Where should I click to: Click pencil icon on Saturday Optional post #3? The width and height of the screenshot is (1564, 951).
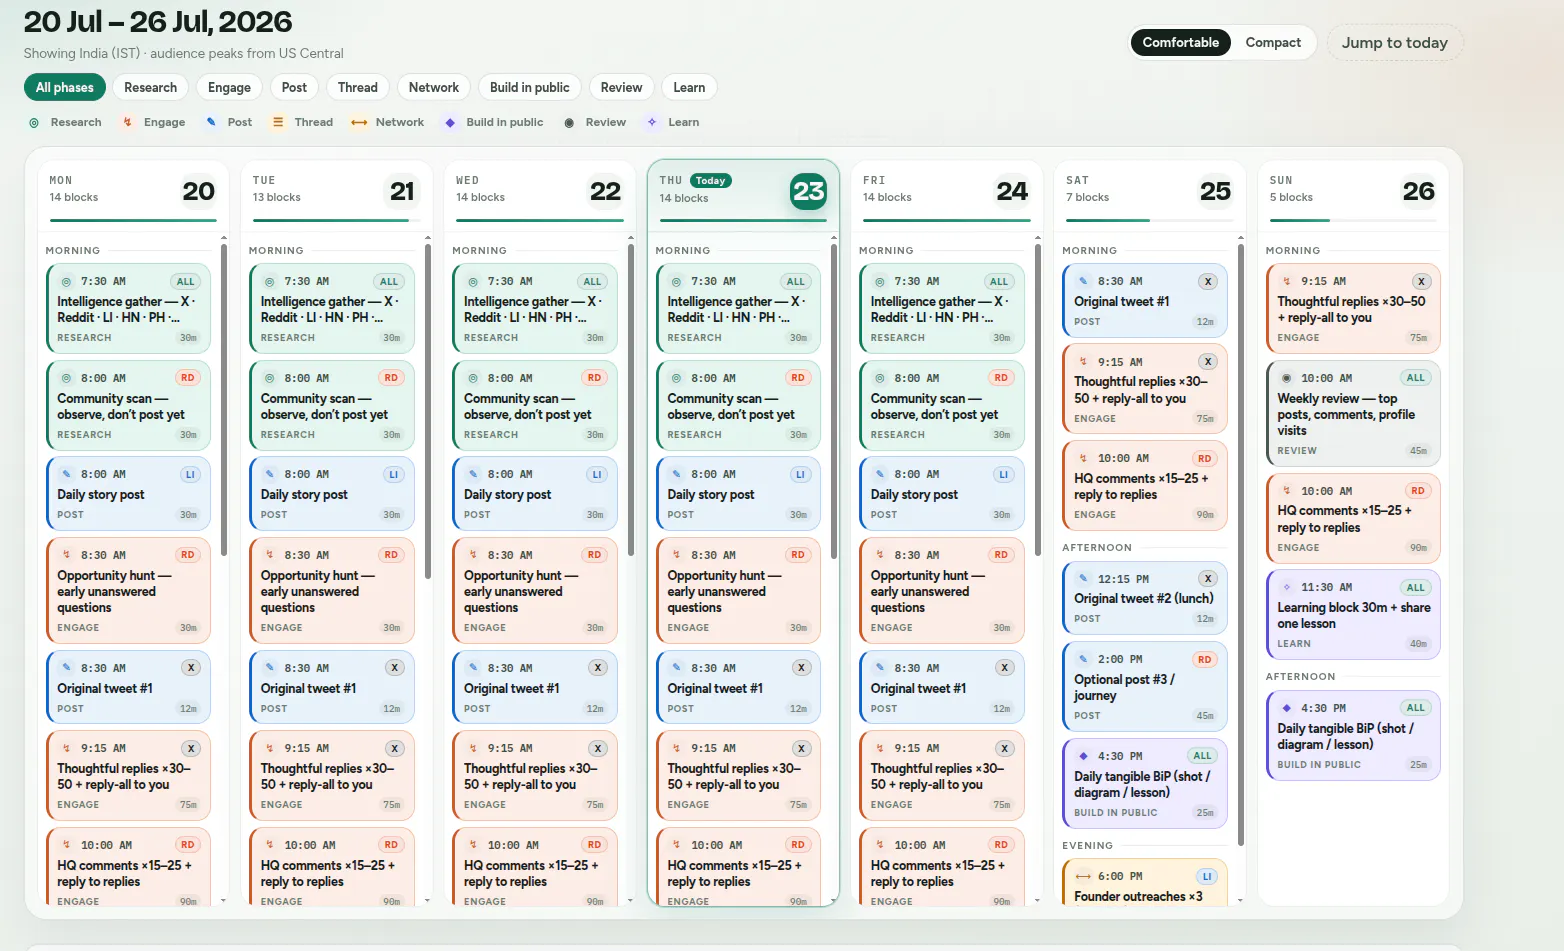(x=1082, y=660)
